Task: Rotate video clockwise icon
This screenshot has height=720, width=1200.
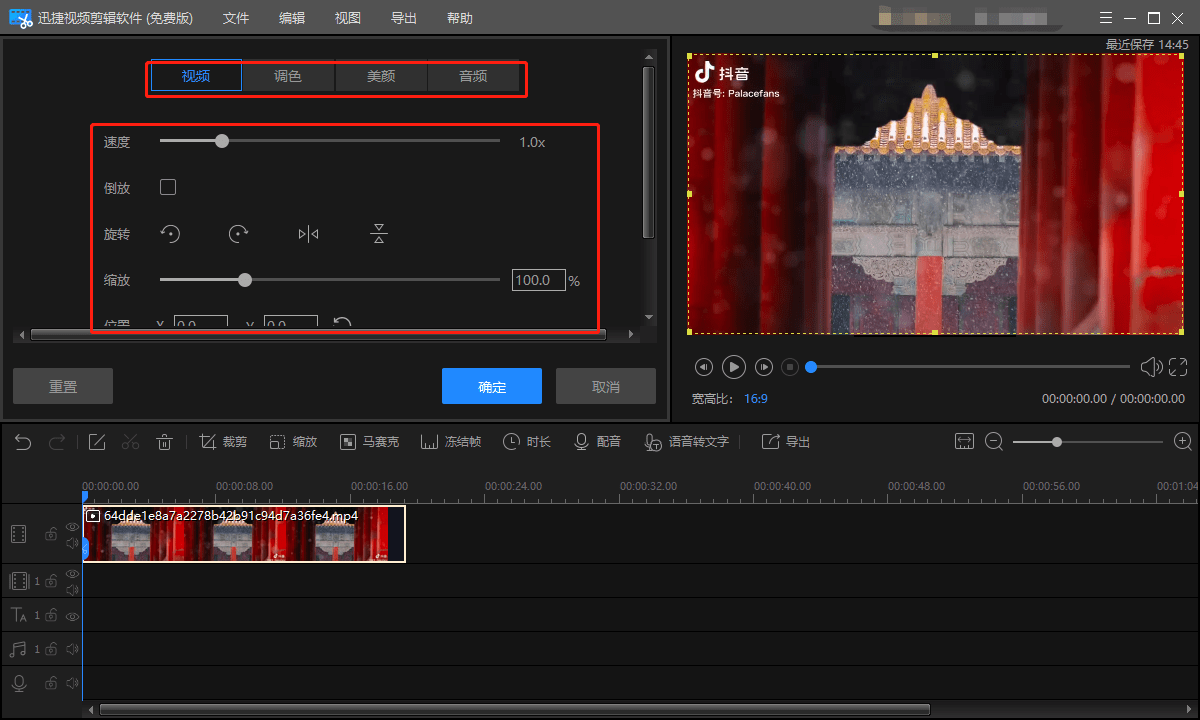Action: click(238, 234)
